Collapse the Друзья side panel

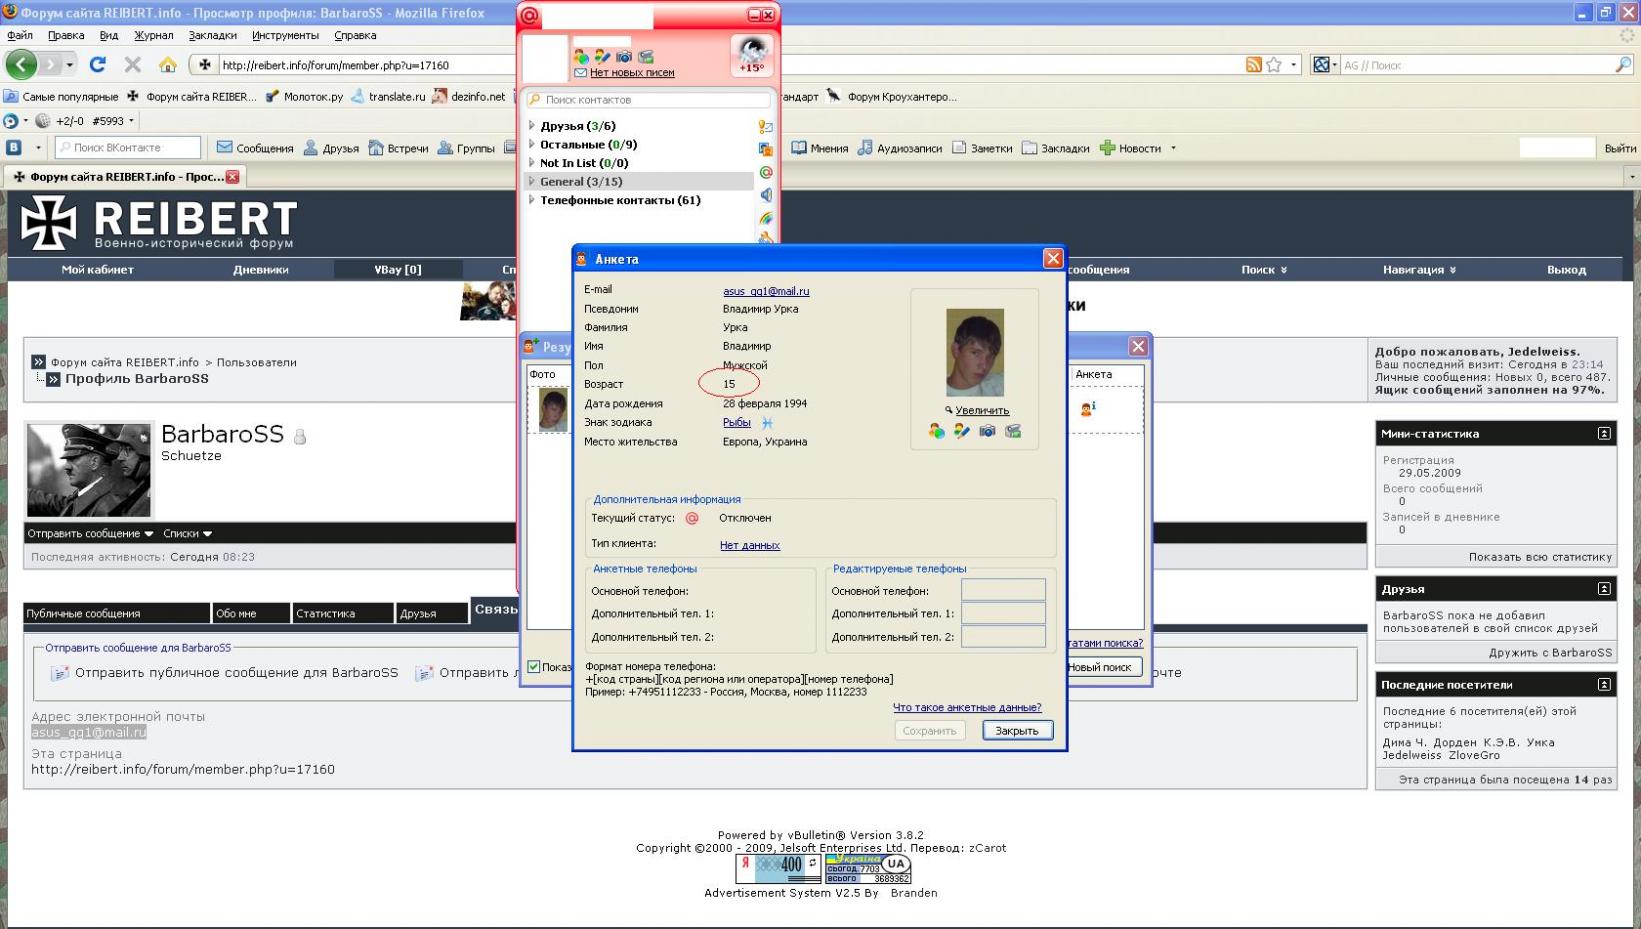point(1603,589)
